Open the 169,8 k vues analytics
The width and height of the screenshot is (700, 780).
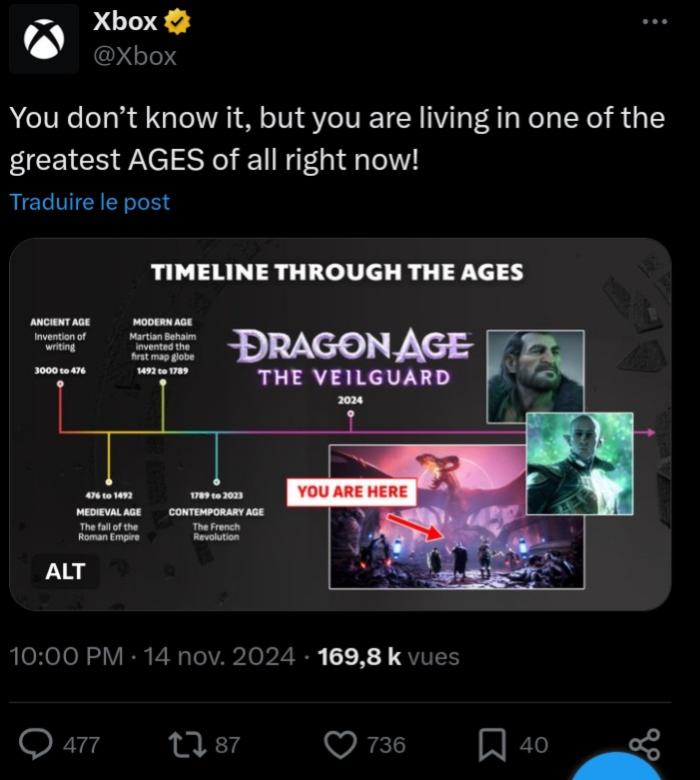(x=388, y=657)
